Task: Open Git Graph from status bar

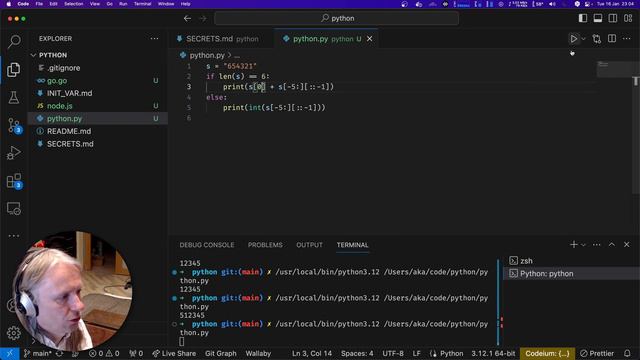Action: pos(220,353)
